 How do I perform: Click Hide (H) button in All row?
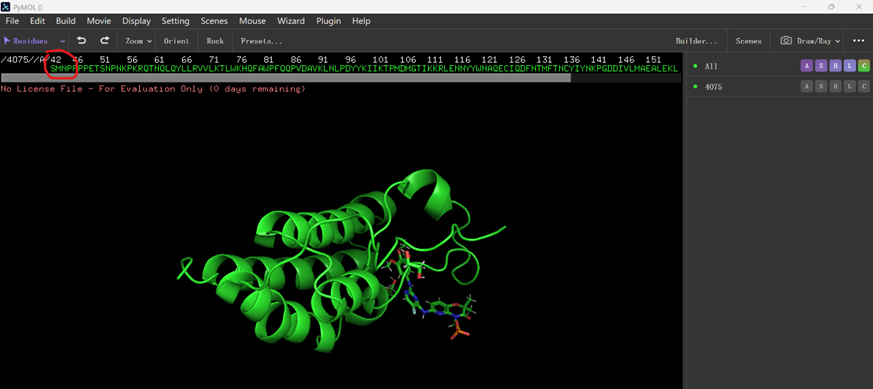coord(835,66)
